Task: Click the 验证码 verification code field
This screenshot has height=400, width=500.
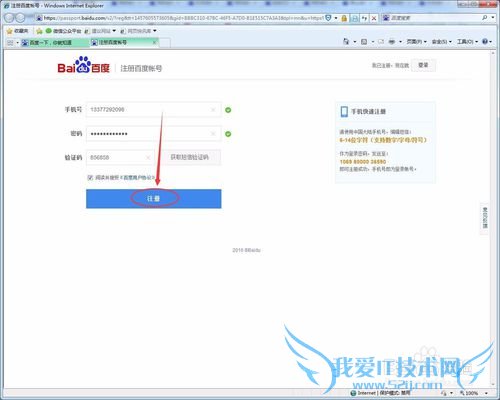Action: (x=120, y=157)
